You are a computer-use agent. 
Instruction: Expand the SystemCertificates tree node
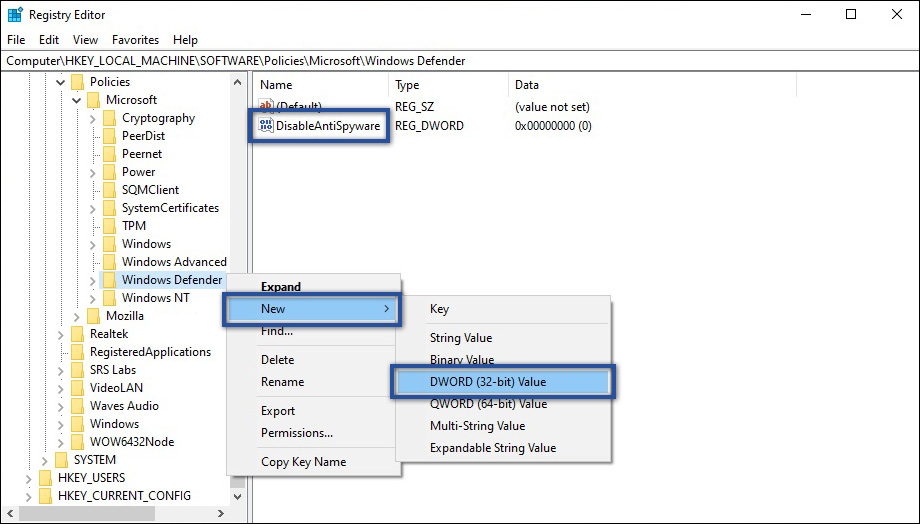(x=92, y=208)
